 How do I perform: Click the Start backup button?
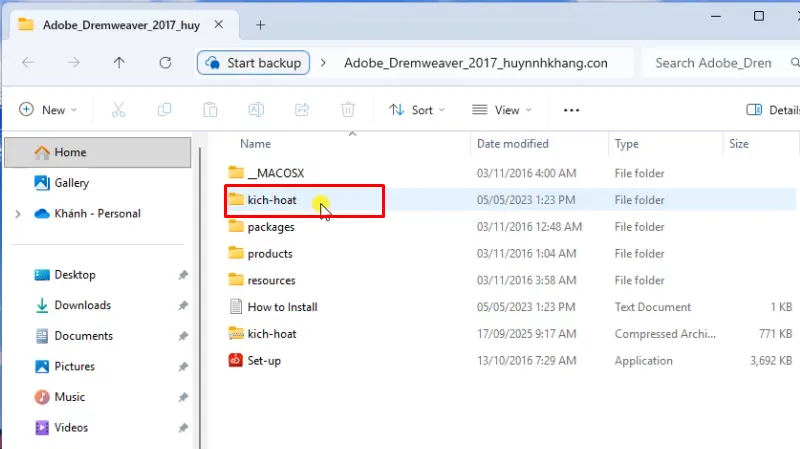[254, 63]
